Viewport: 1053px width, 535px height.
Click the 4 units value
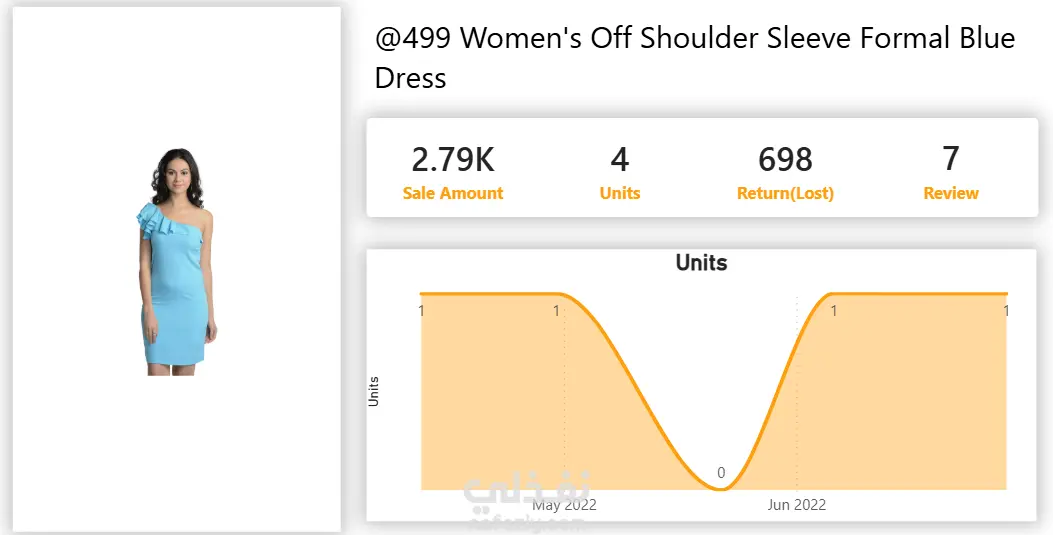click(x=619, y=160)
